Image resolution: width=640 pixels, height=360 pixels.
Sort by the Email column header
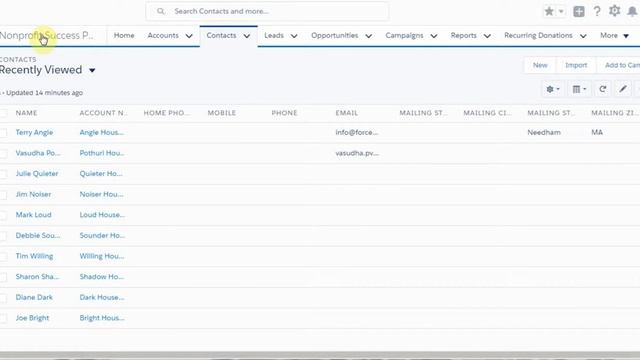click(x=347, y=113)
